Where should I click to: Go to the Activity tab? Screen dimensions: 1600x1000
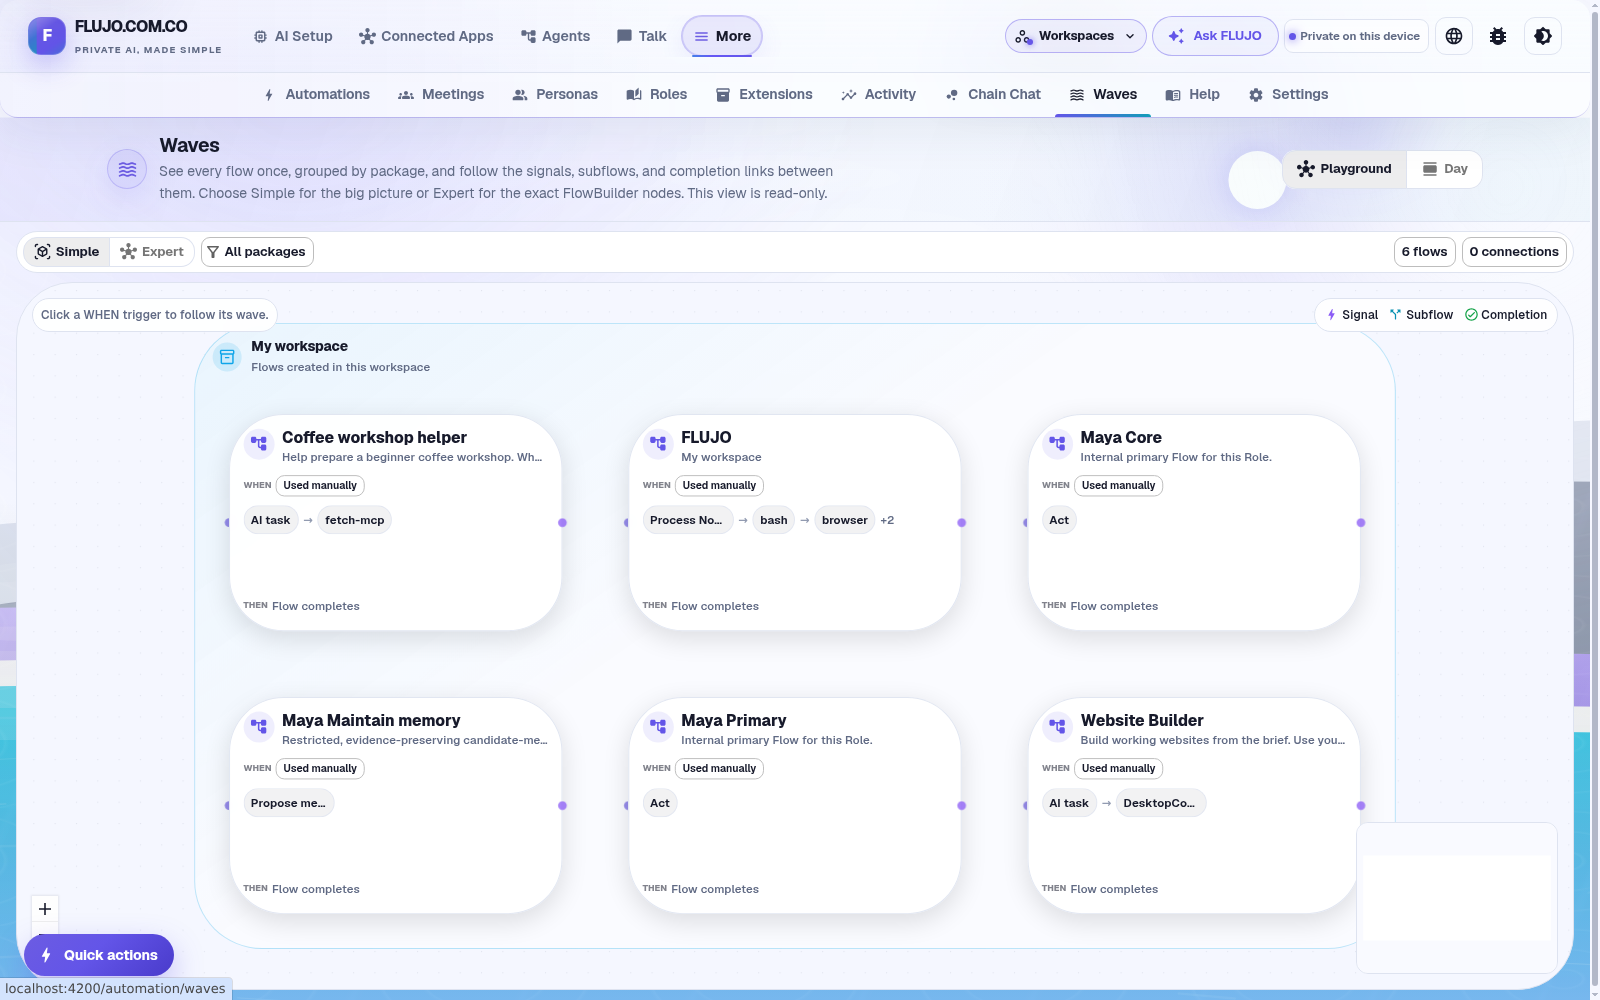click(879, 95)
